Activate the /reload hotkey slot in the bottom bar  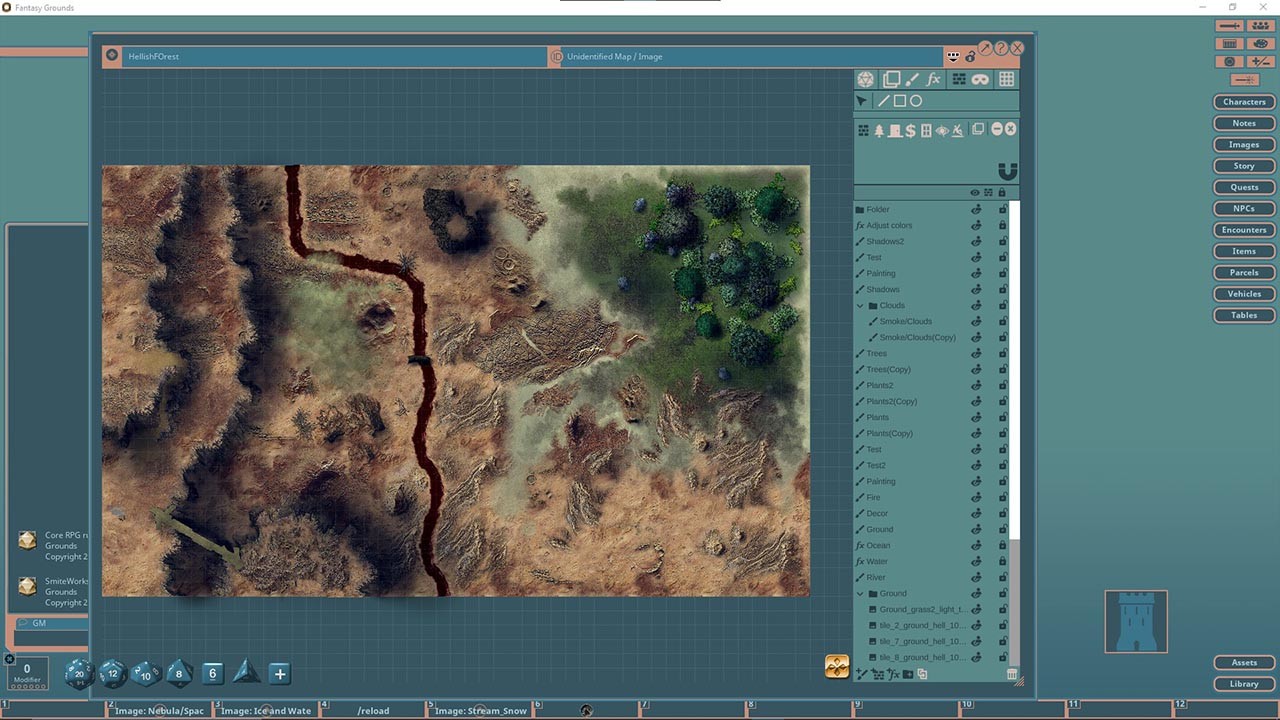[x=373, y=710]
